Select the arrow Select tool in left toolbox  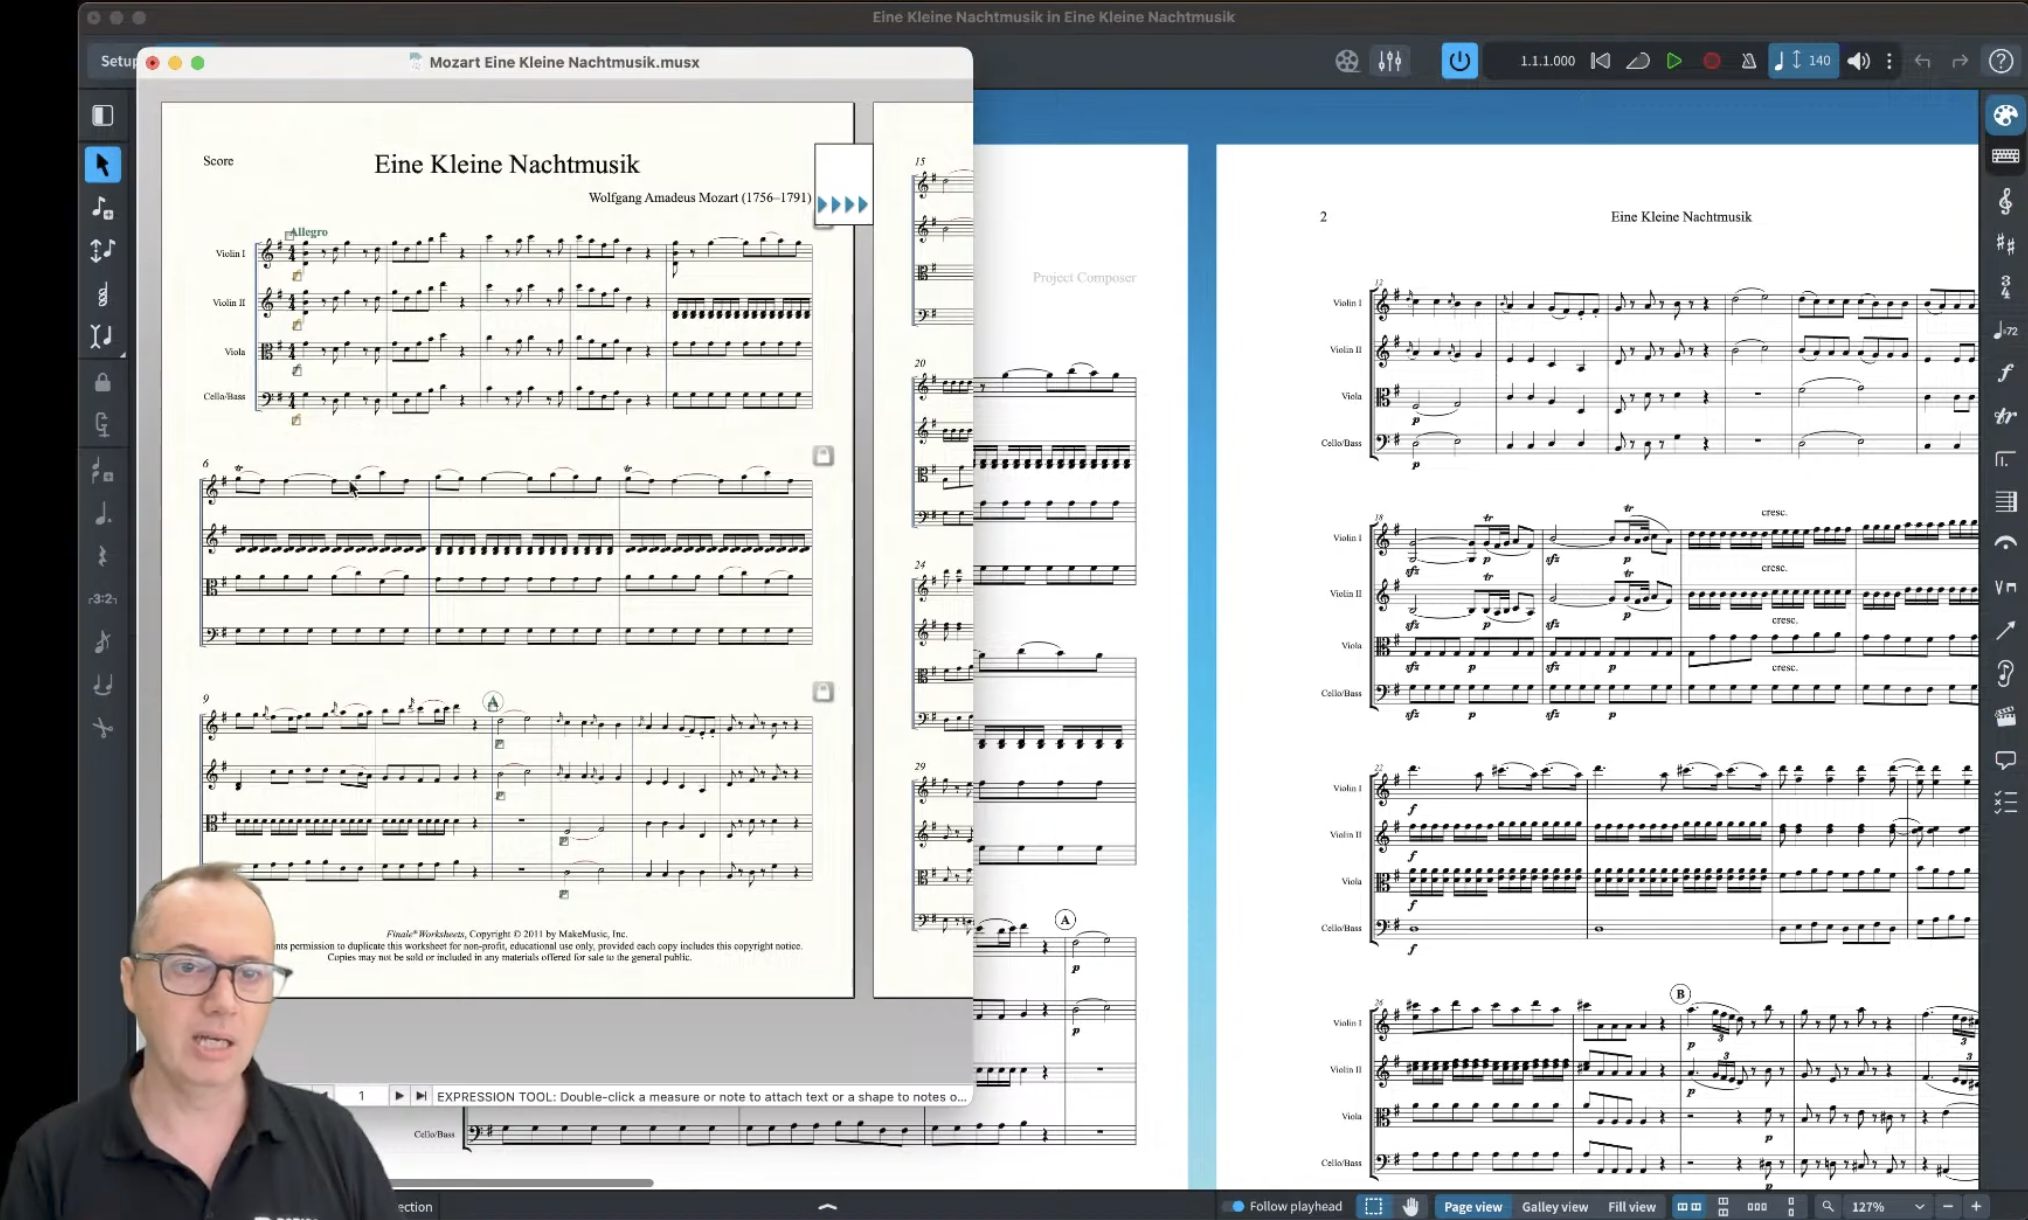click(x=102, y=165)
